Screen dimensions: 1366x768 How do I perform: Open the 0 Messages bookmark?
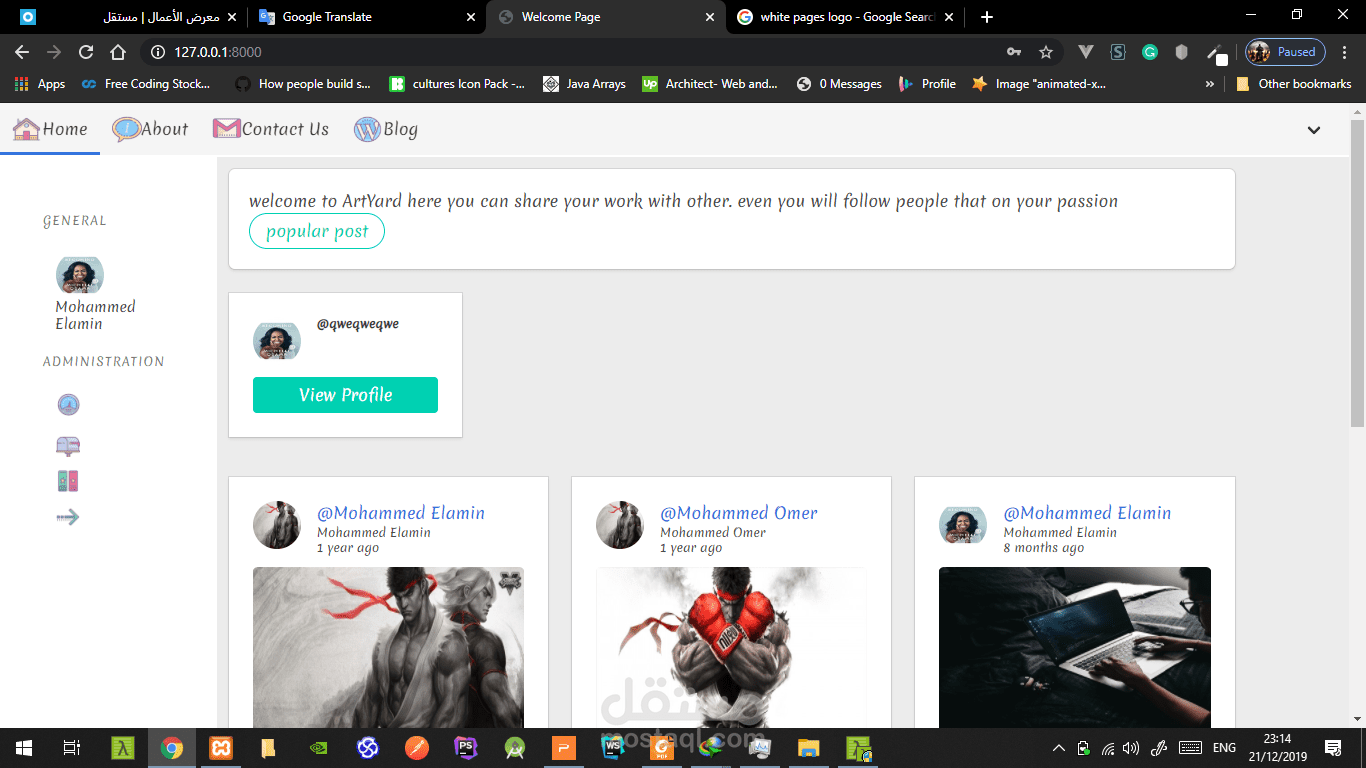click(x=839, y=84)
